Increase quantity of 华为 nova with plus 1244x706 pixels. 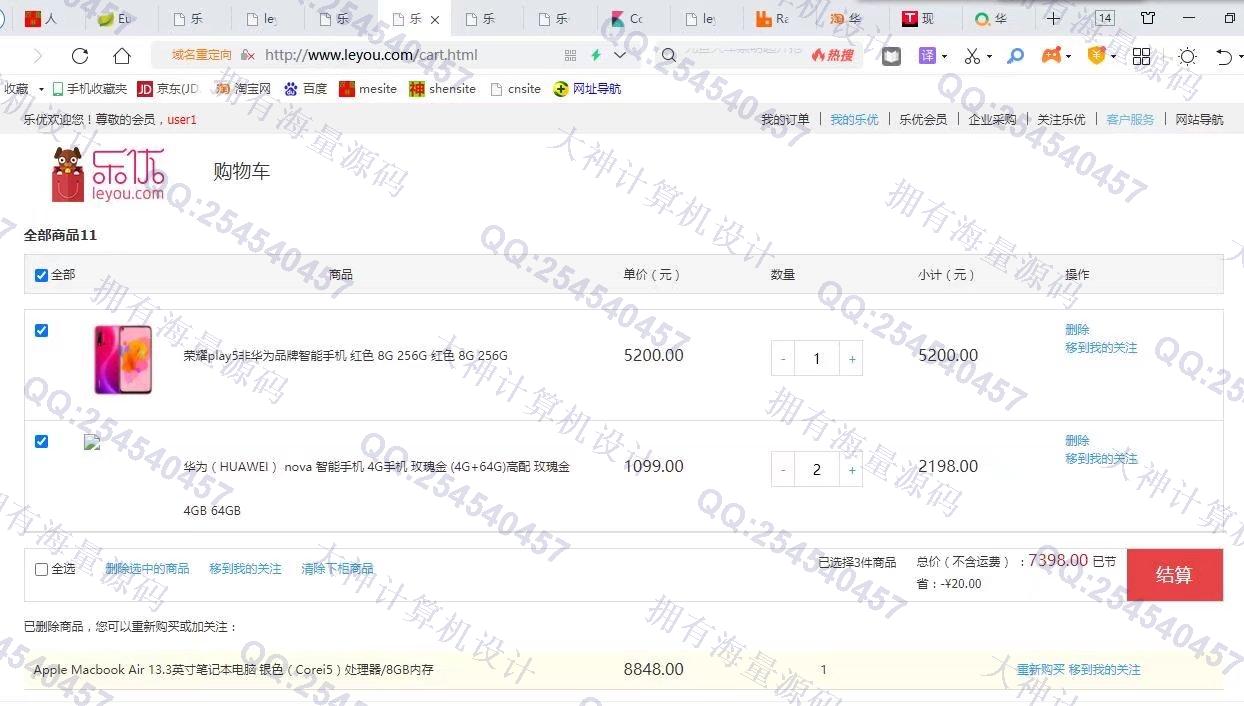click(852, 470)
